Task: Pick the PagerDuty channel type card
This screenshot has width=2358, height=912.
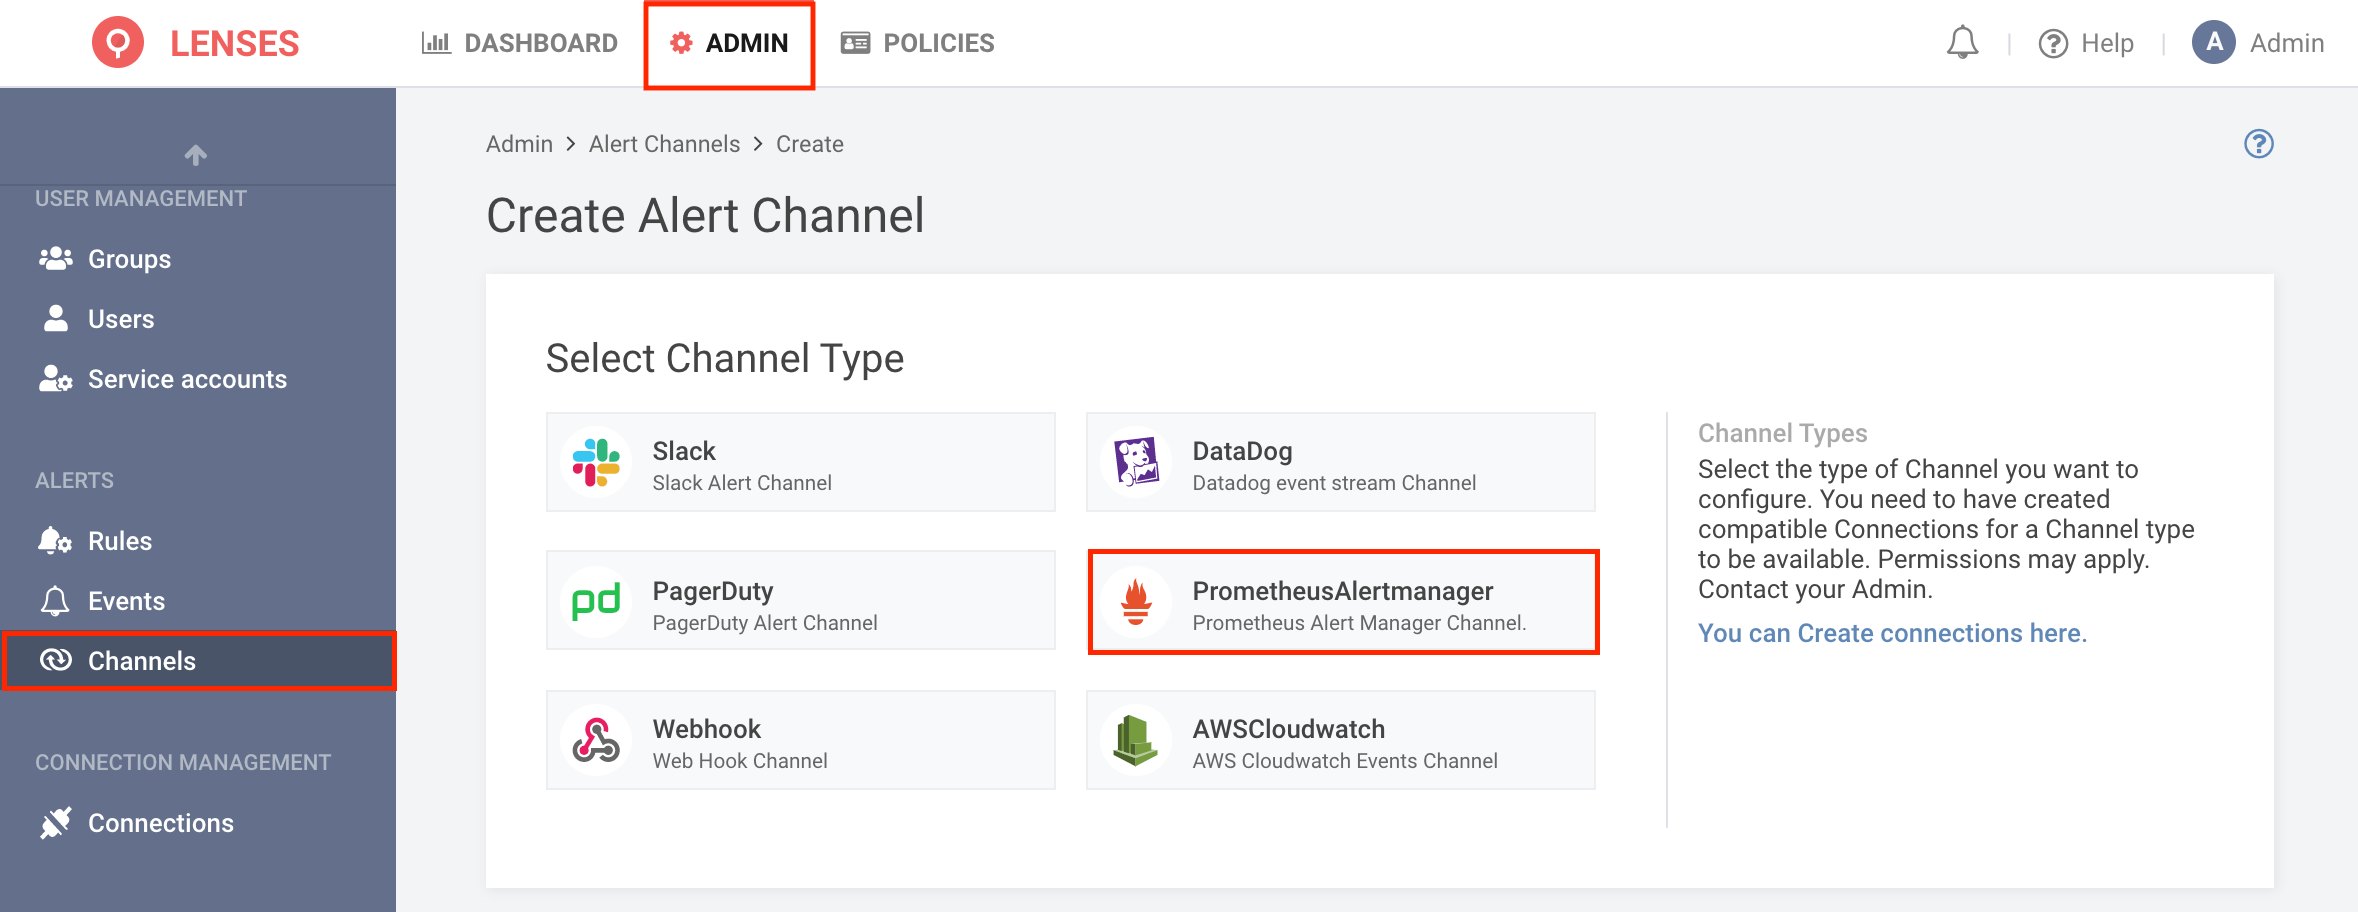Action: 801,600
